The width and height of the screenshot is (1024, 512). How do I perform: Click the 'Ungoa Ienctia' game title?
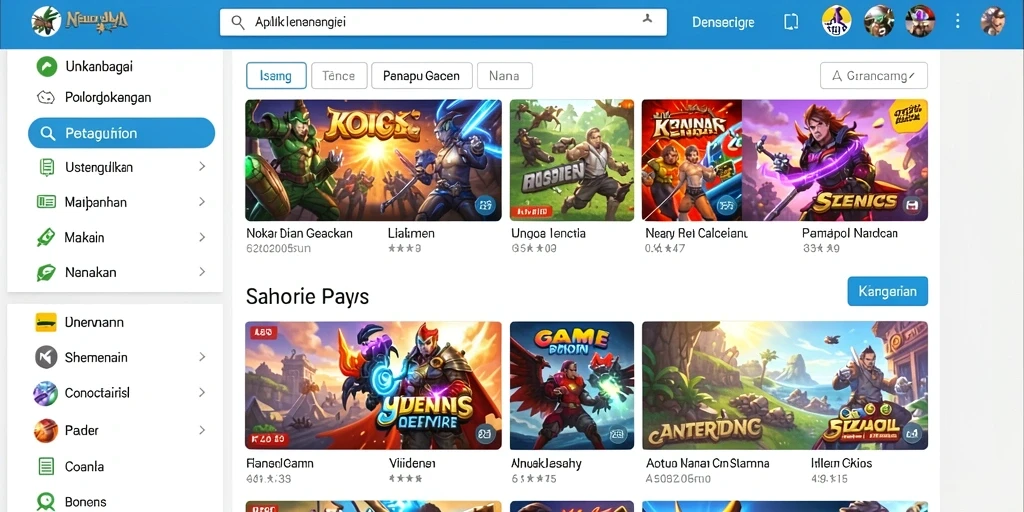pos(549,233)
